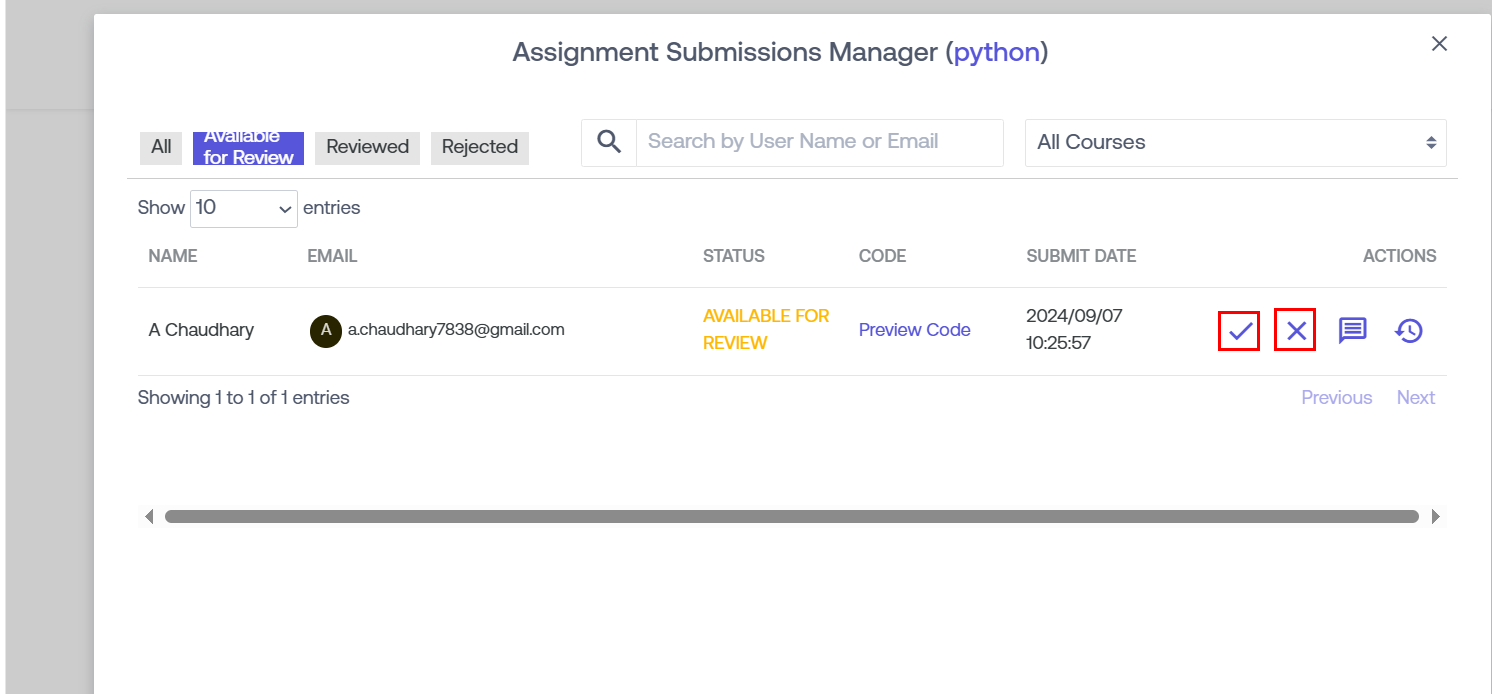The width and height of the screenshot is (1492, 694).
Task: Select the Available for Review tab
Action: [248, 147]
